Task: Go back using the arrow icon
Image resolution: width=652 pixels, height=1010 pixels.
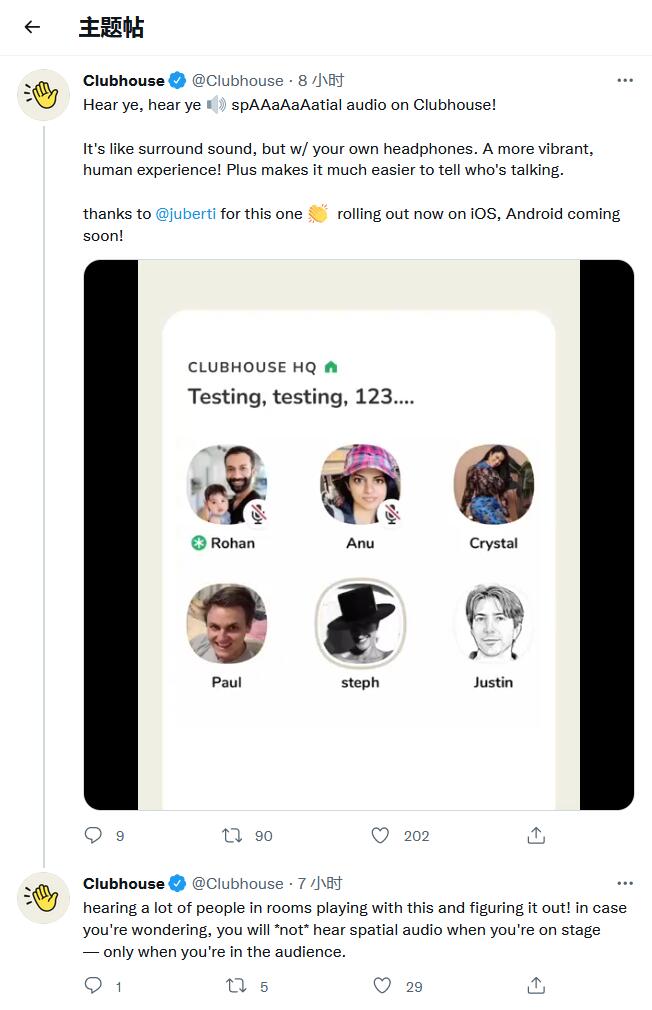Action: (x=32, y=27)
